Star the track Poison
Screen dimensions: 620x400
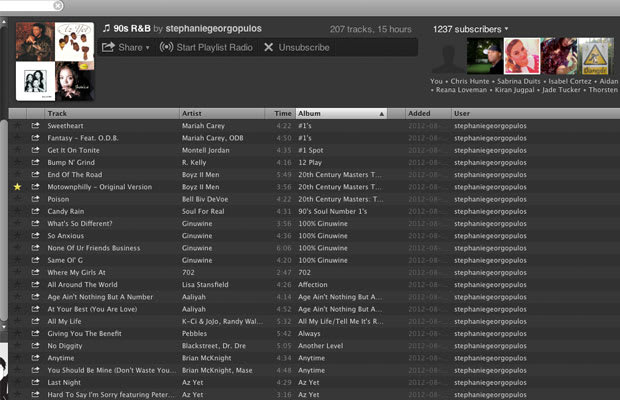click(x=17, y=199)
